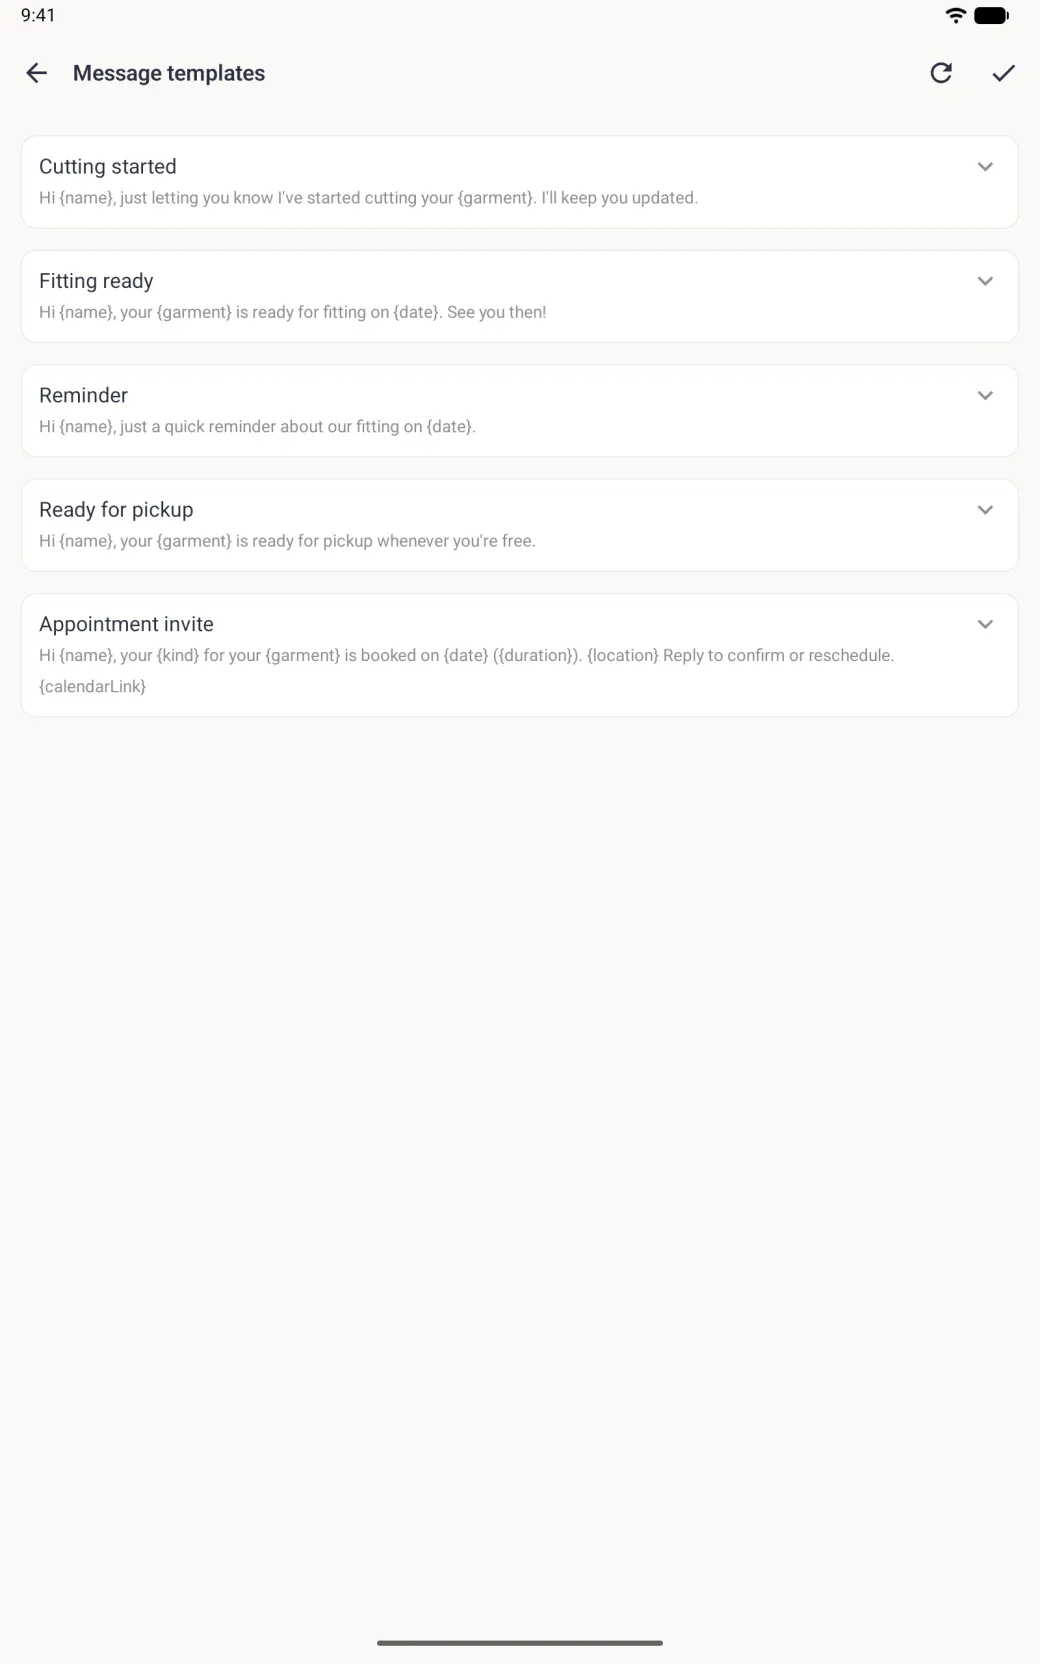Tap the Wi-Fi status icon

point(956,15)
